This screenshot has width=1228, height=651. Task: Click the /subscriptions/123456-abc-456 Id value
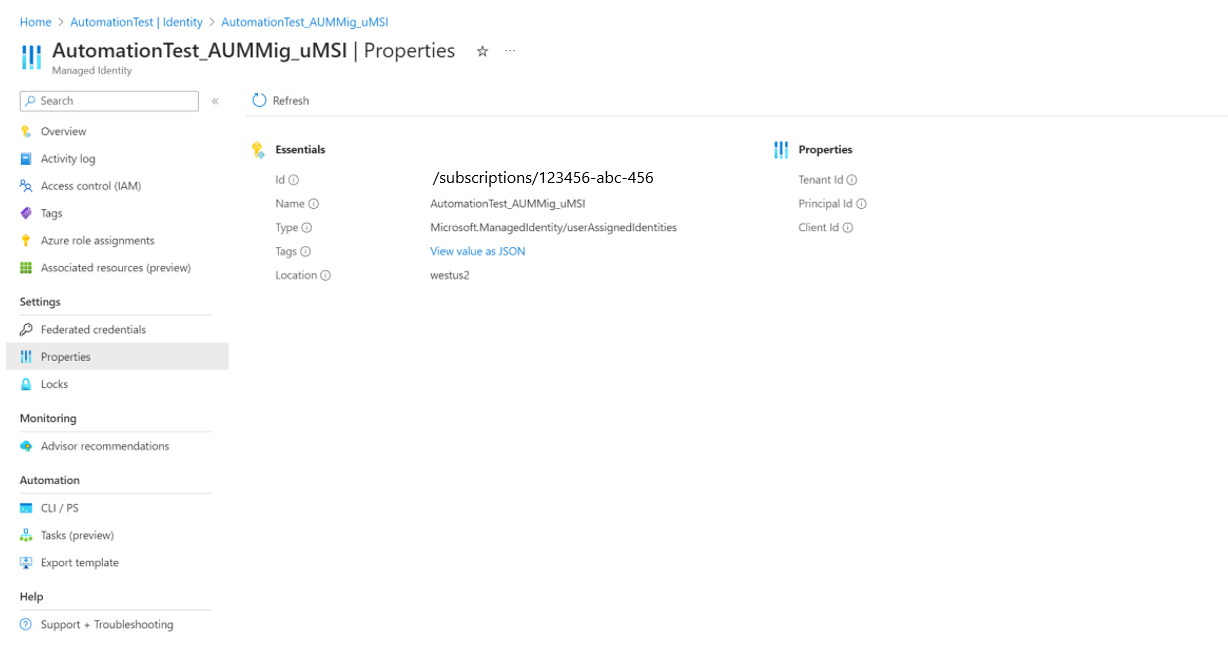[x=543, y=178]
